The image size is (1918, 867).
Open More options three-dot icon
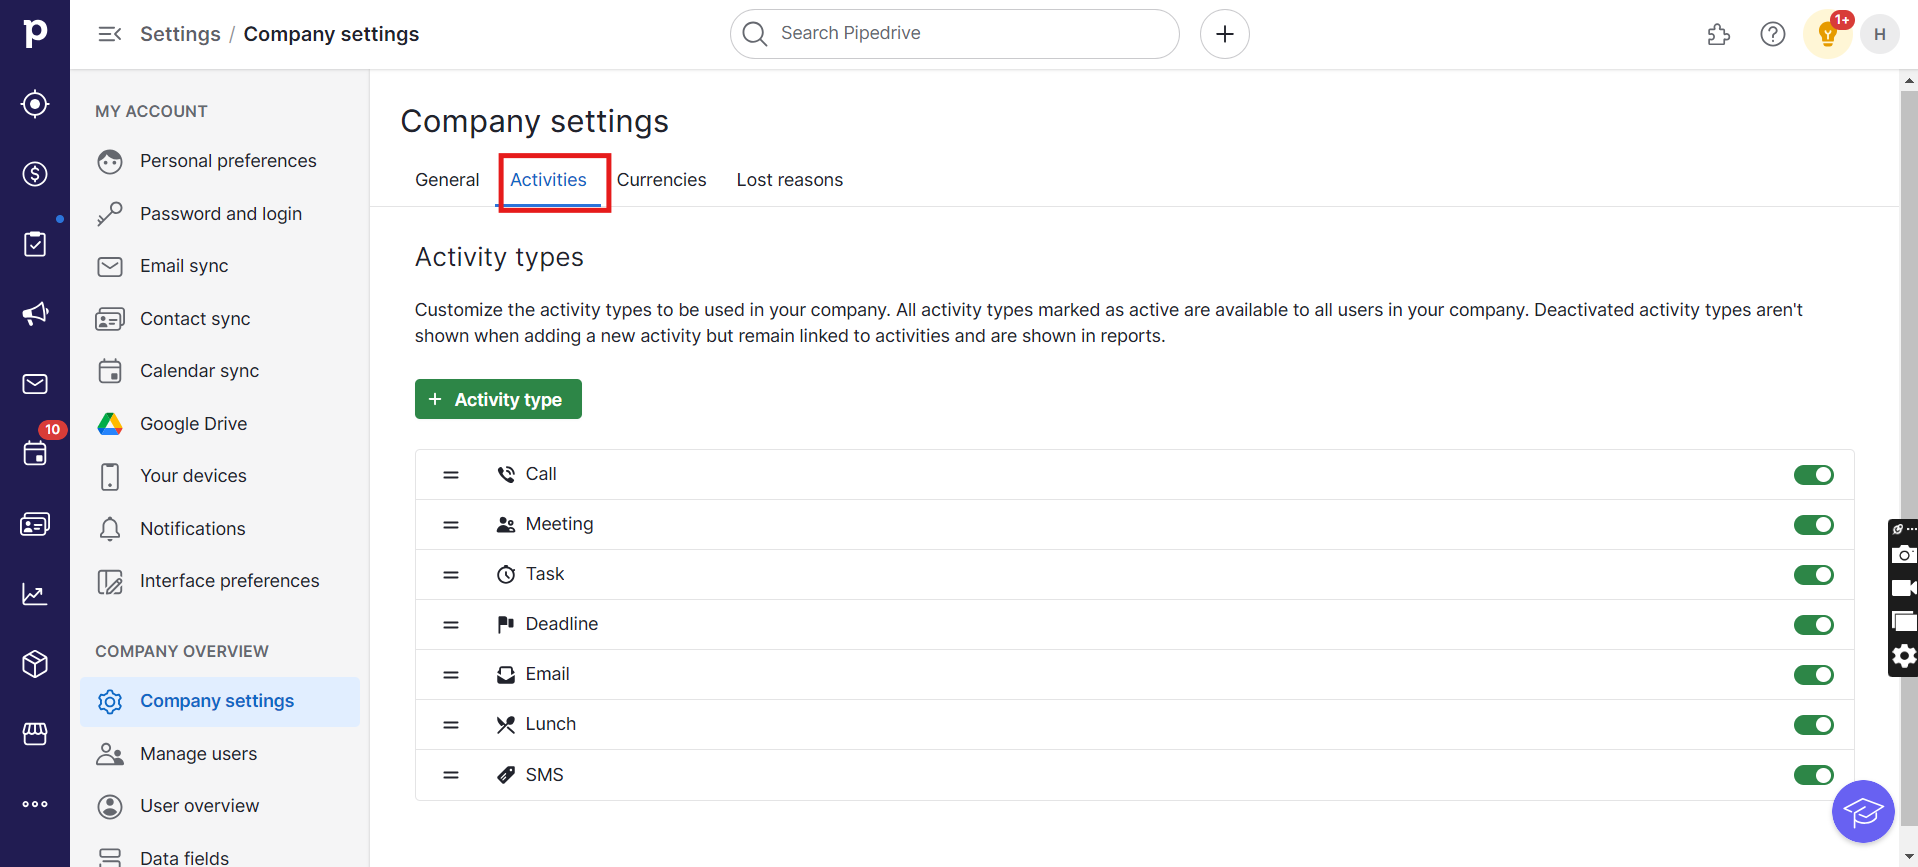[x=35, y=804]
